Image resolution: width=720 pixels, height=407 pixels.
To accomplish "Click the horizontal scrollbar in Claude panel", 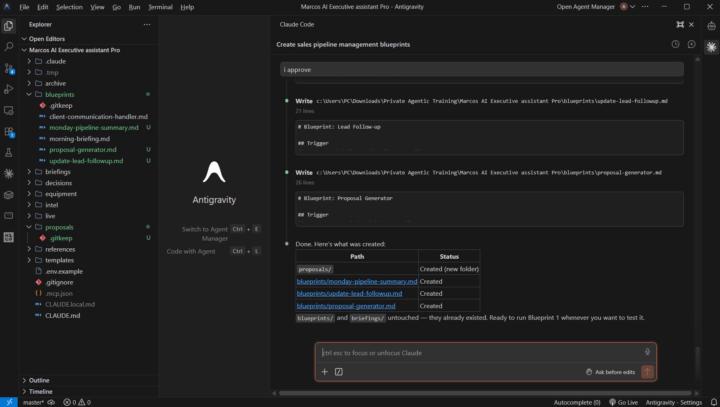I will (485, 393).
